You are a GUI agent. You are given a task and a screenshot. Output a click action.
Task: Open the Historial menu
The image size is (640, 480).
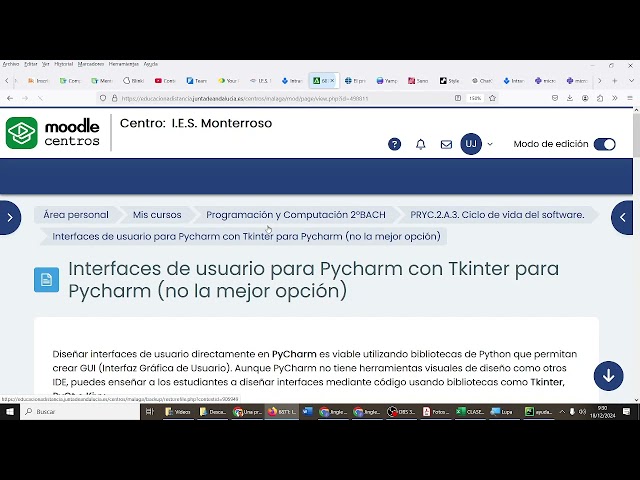point(64,64)
